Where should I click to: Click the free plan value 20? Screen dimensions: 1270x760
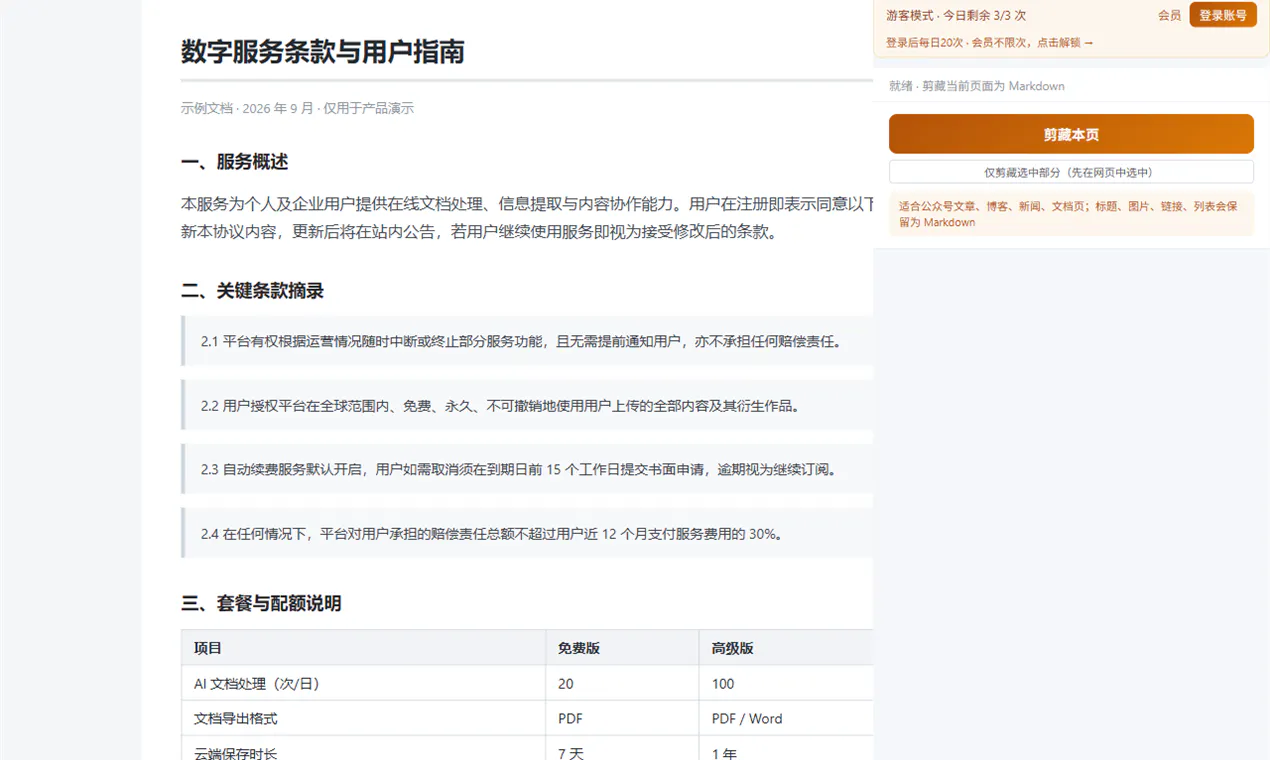566,684
